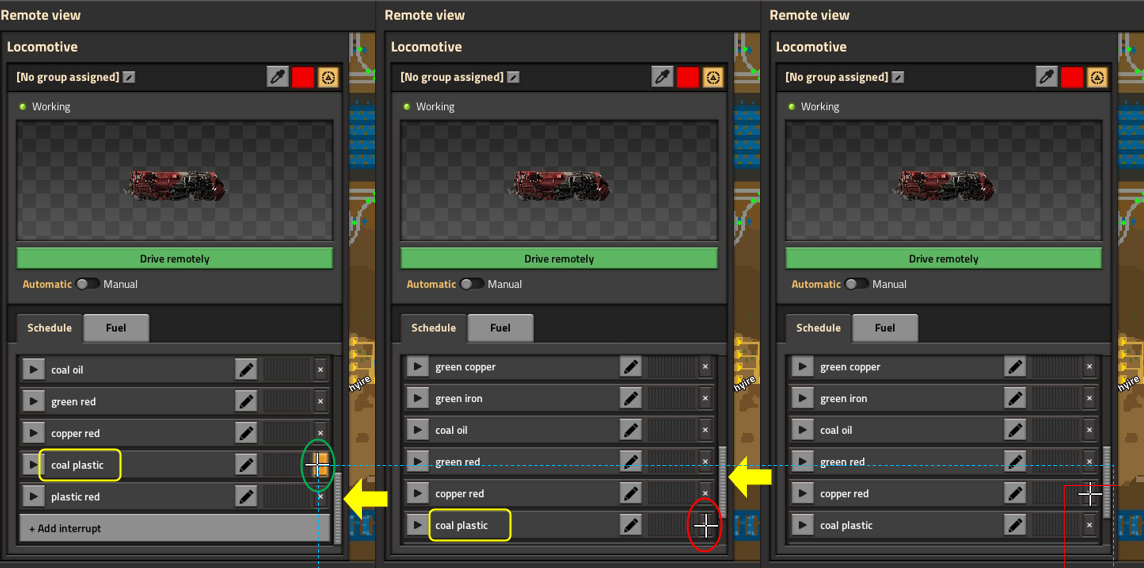The image size is (1144, 568).
Task: Click the schedule scrollbar in right panel
Action: [1106, 480]
